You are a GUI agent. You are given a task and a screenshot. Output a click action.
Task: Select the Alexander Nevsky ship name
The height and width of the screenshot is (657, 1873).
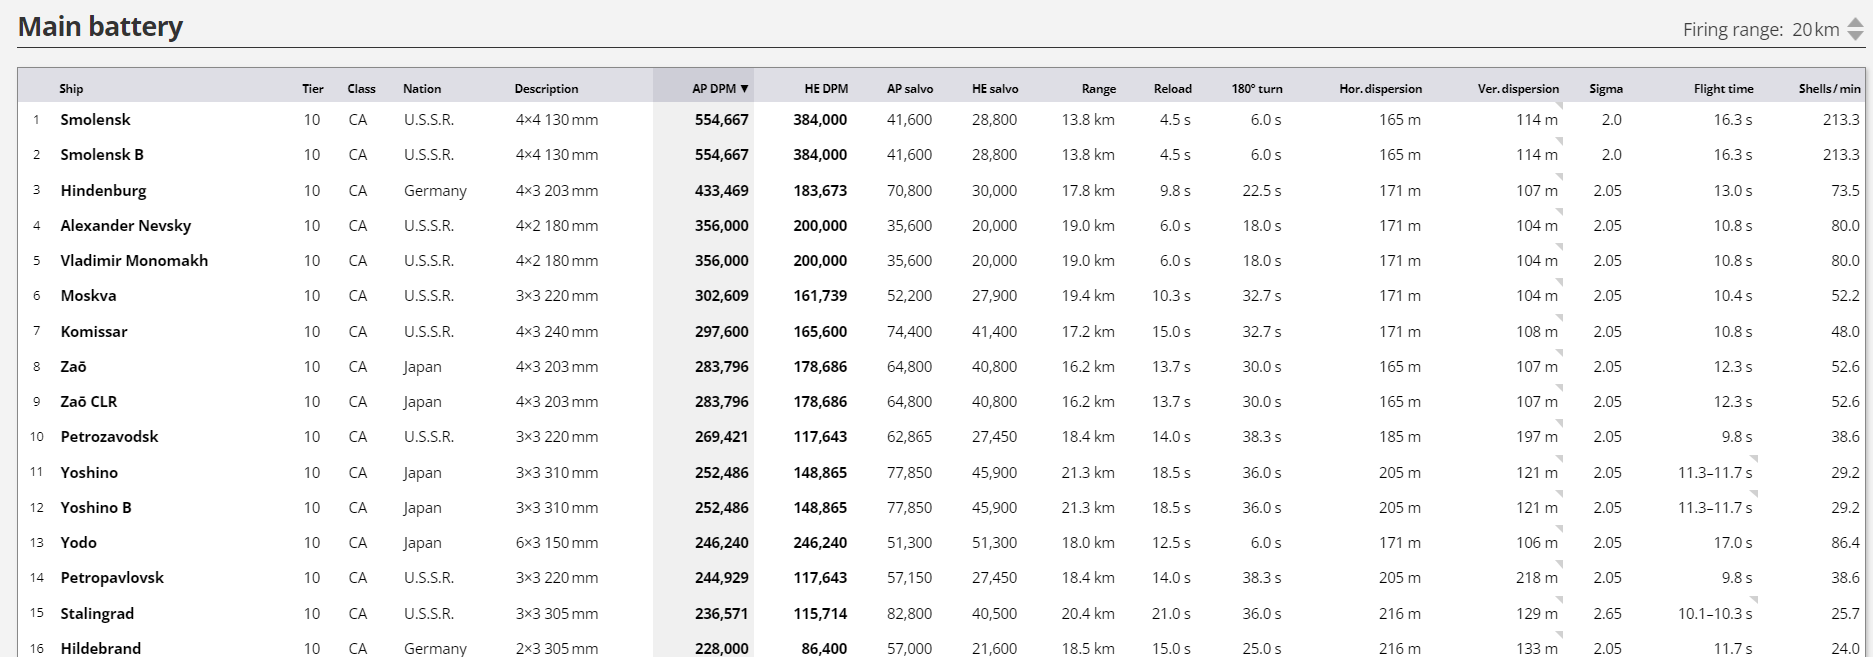tap(125, 226)
